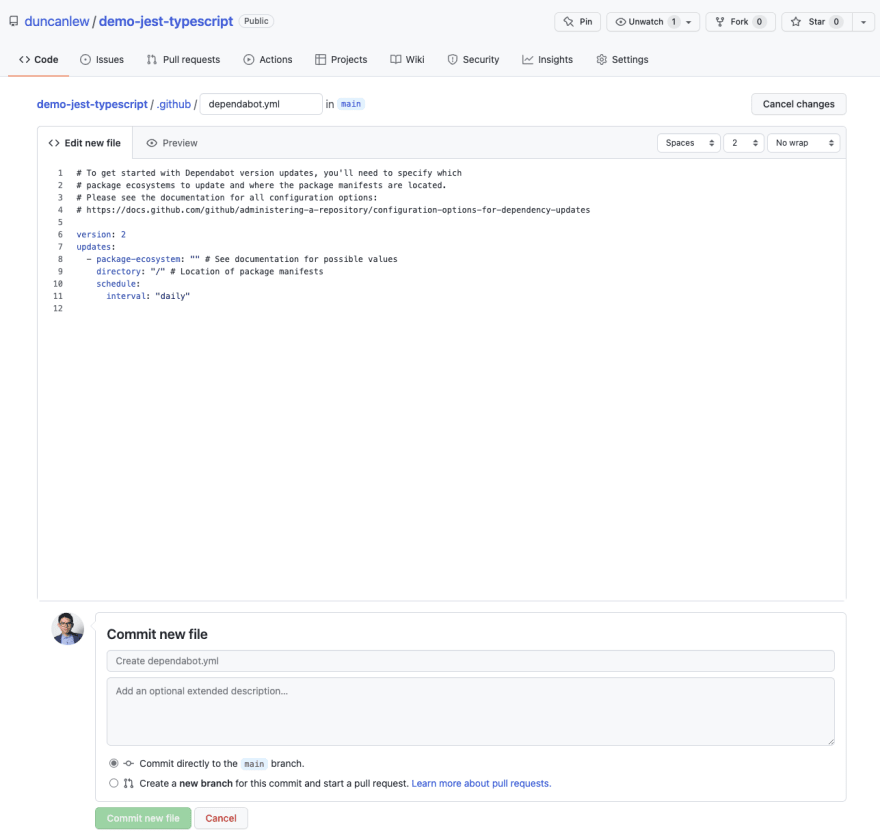Select the Edit new file tab
Screen dimensions: 880x836
pyautogui.click(x=85, y=143)
